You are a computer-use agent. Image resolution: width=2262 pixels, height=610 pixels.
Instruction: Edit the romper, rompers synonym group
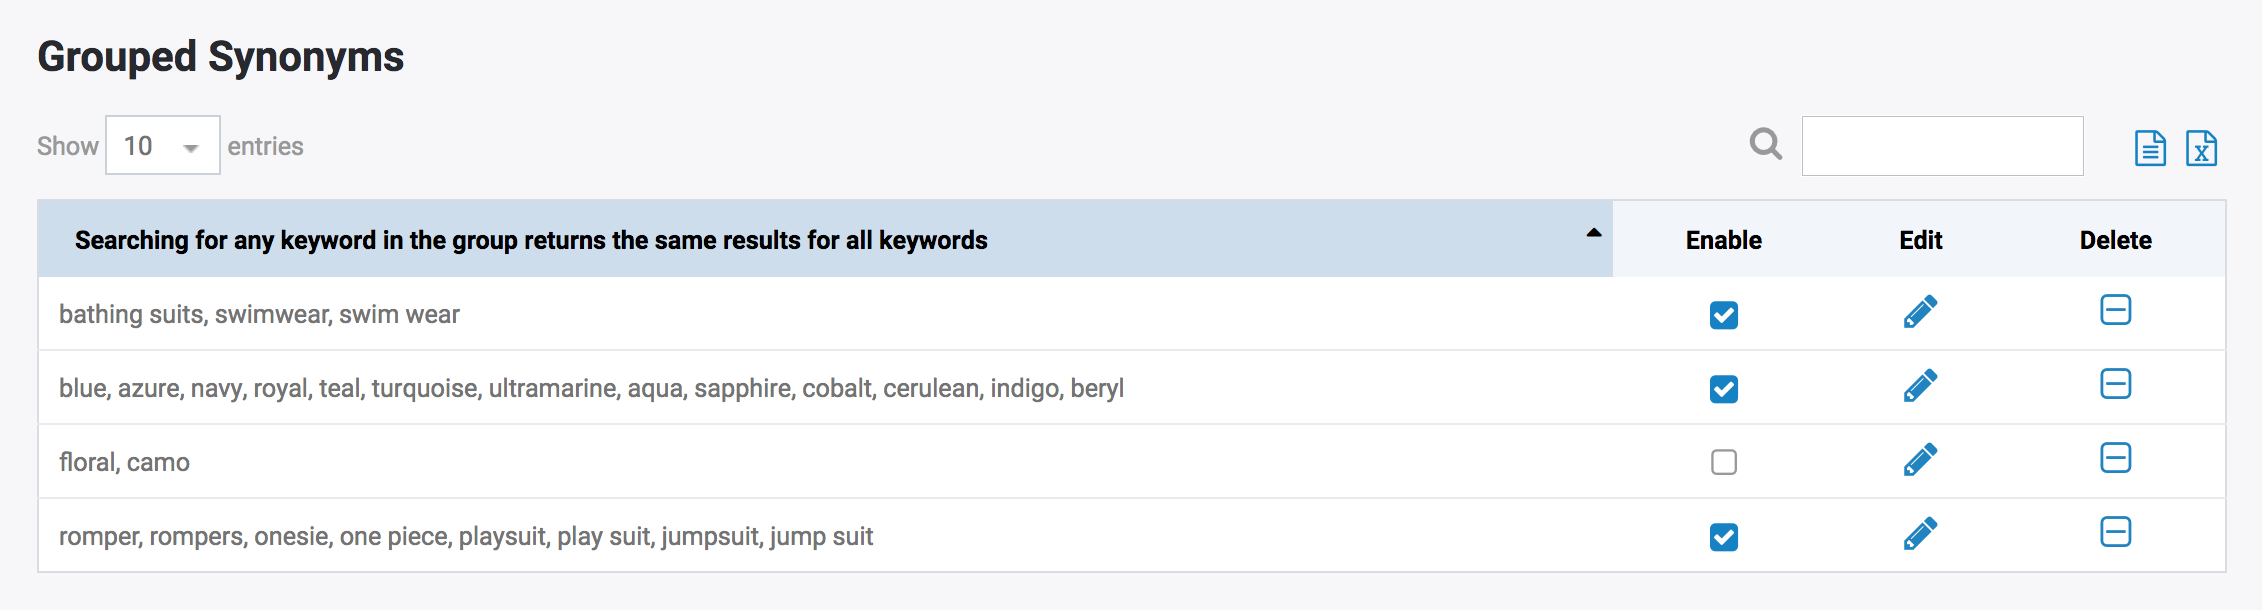pyautogui.click(x=1920, y=535)
